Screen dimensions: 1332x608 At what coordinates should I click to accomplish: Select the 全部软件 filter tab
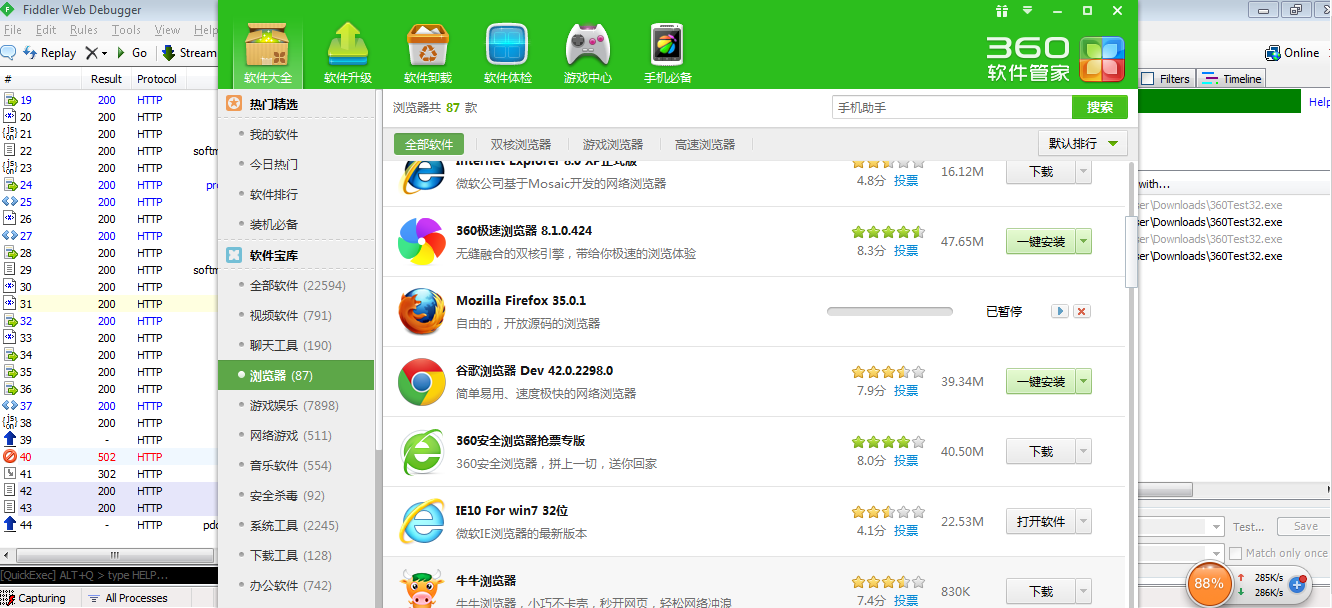click(x=429, y=144)
